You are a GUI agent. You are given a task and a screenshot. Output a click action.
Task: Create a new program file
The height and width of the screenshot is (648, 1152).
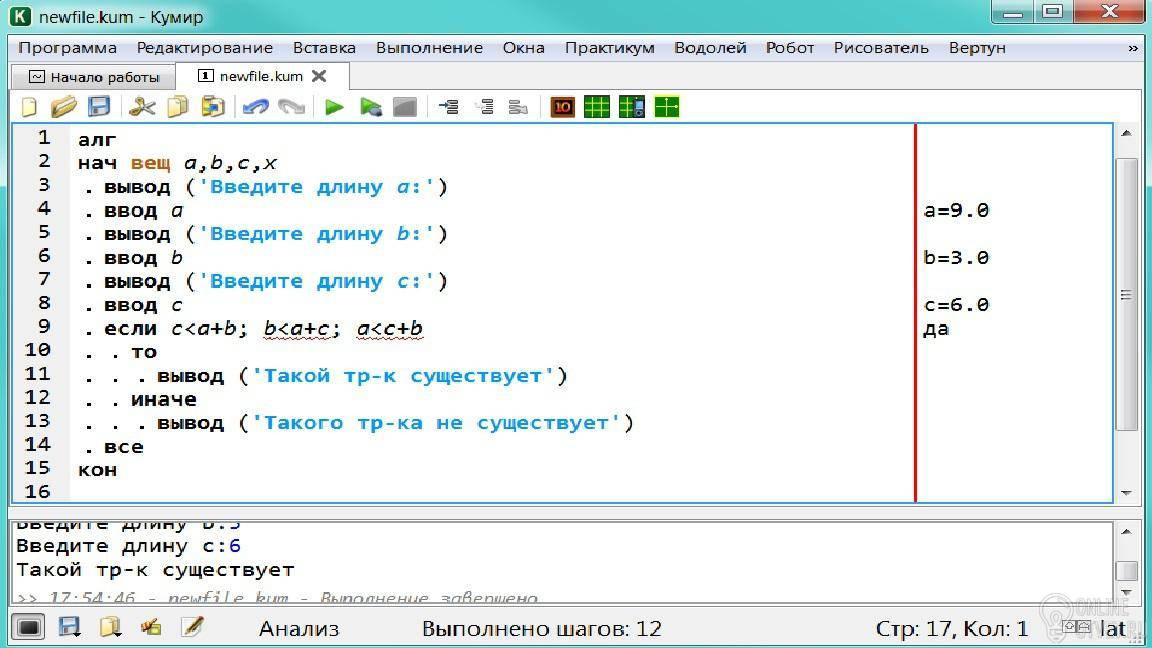tap(29, 107)
